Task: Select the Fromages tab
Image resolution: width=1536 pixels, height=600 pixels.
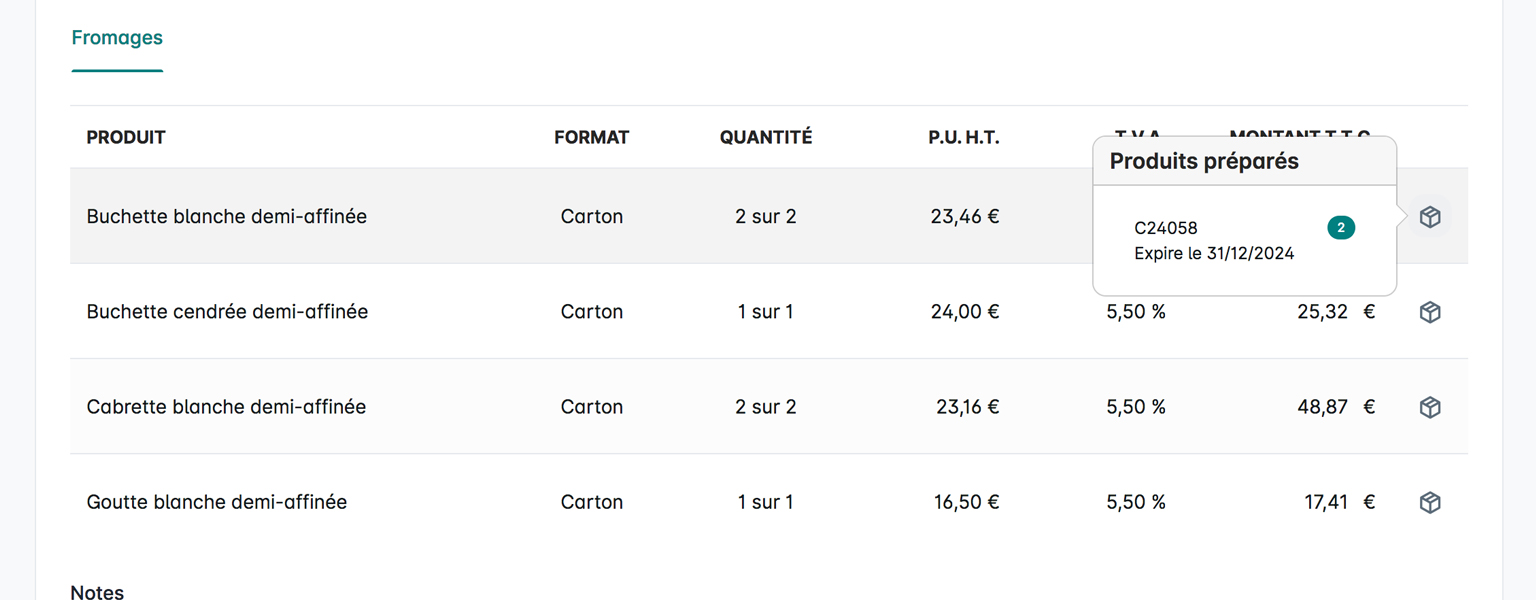Action: tap(117, 38)
